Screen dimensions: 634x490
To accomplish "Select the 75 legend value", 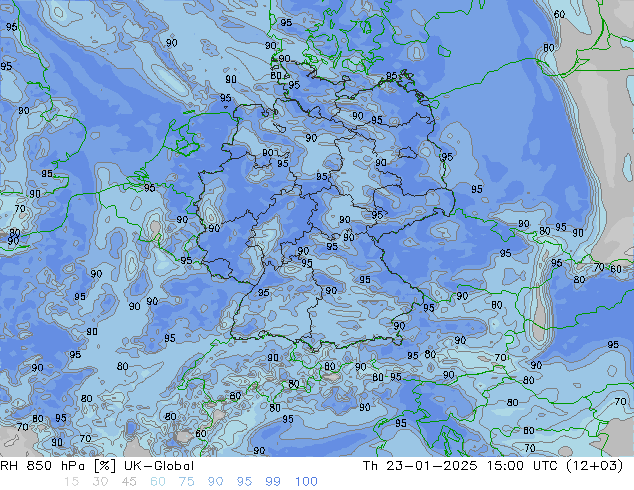I will tap(186, 482).
